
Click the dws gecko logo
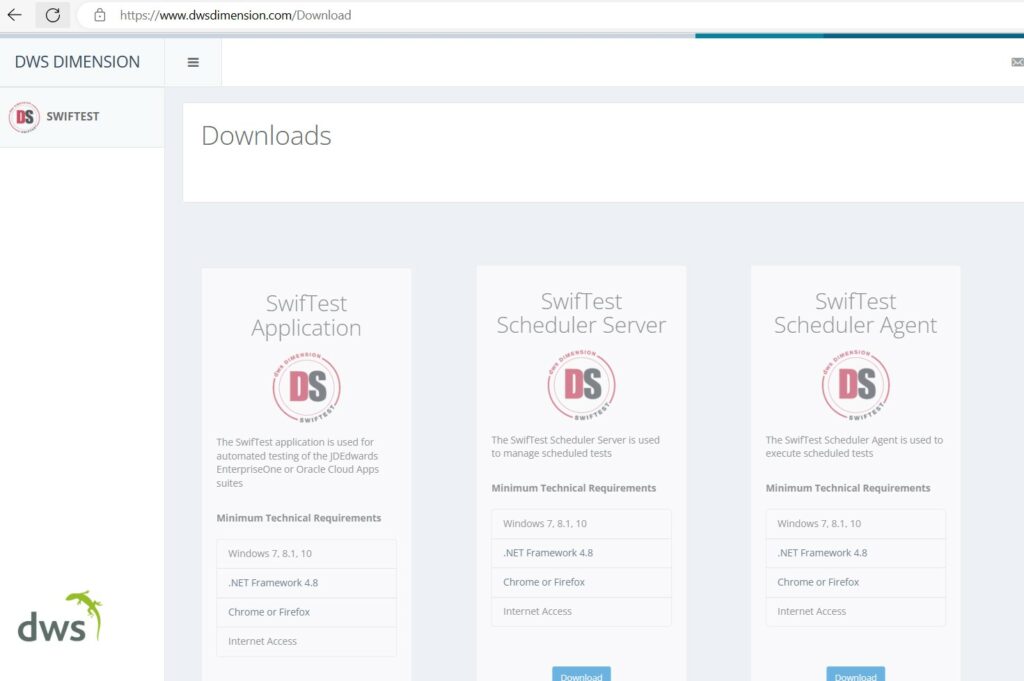click(60, 616)
